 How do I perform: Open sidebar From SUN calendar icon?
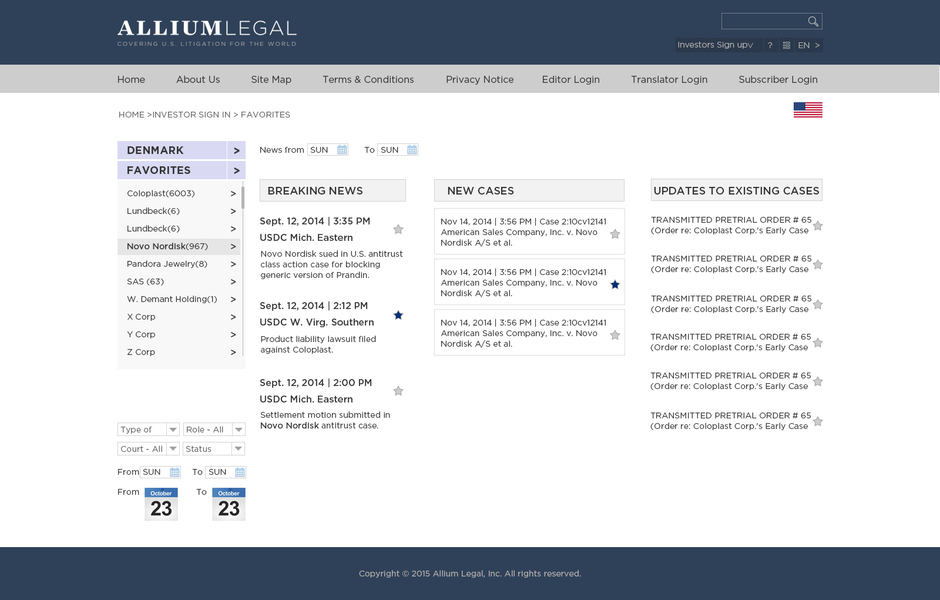[174, 472]
